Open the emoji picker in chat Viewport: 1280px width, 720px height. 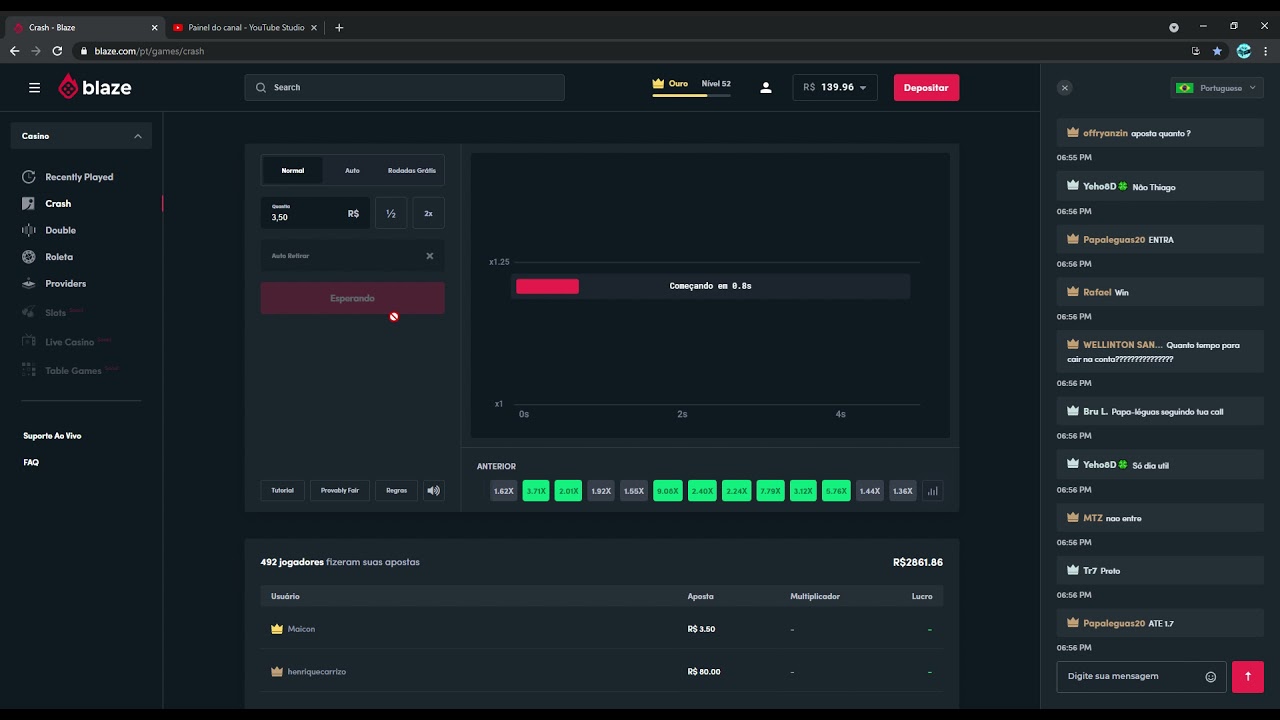pyautogui.click(x=1210, y=677)
